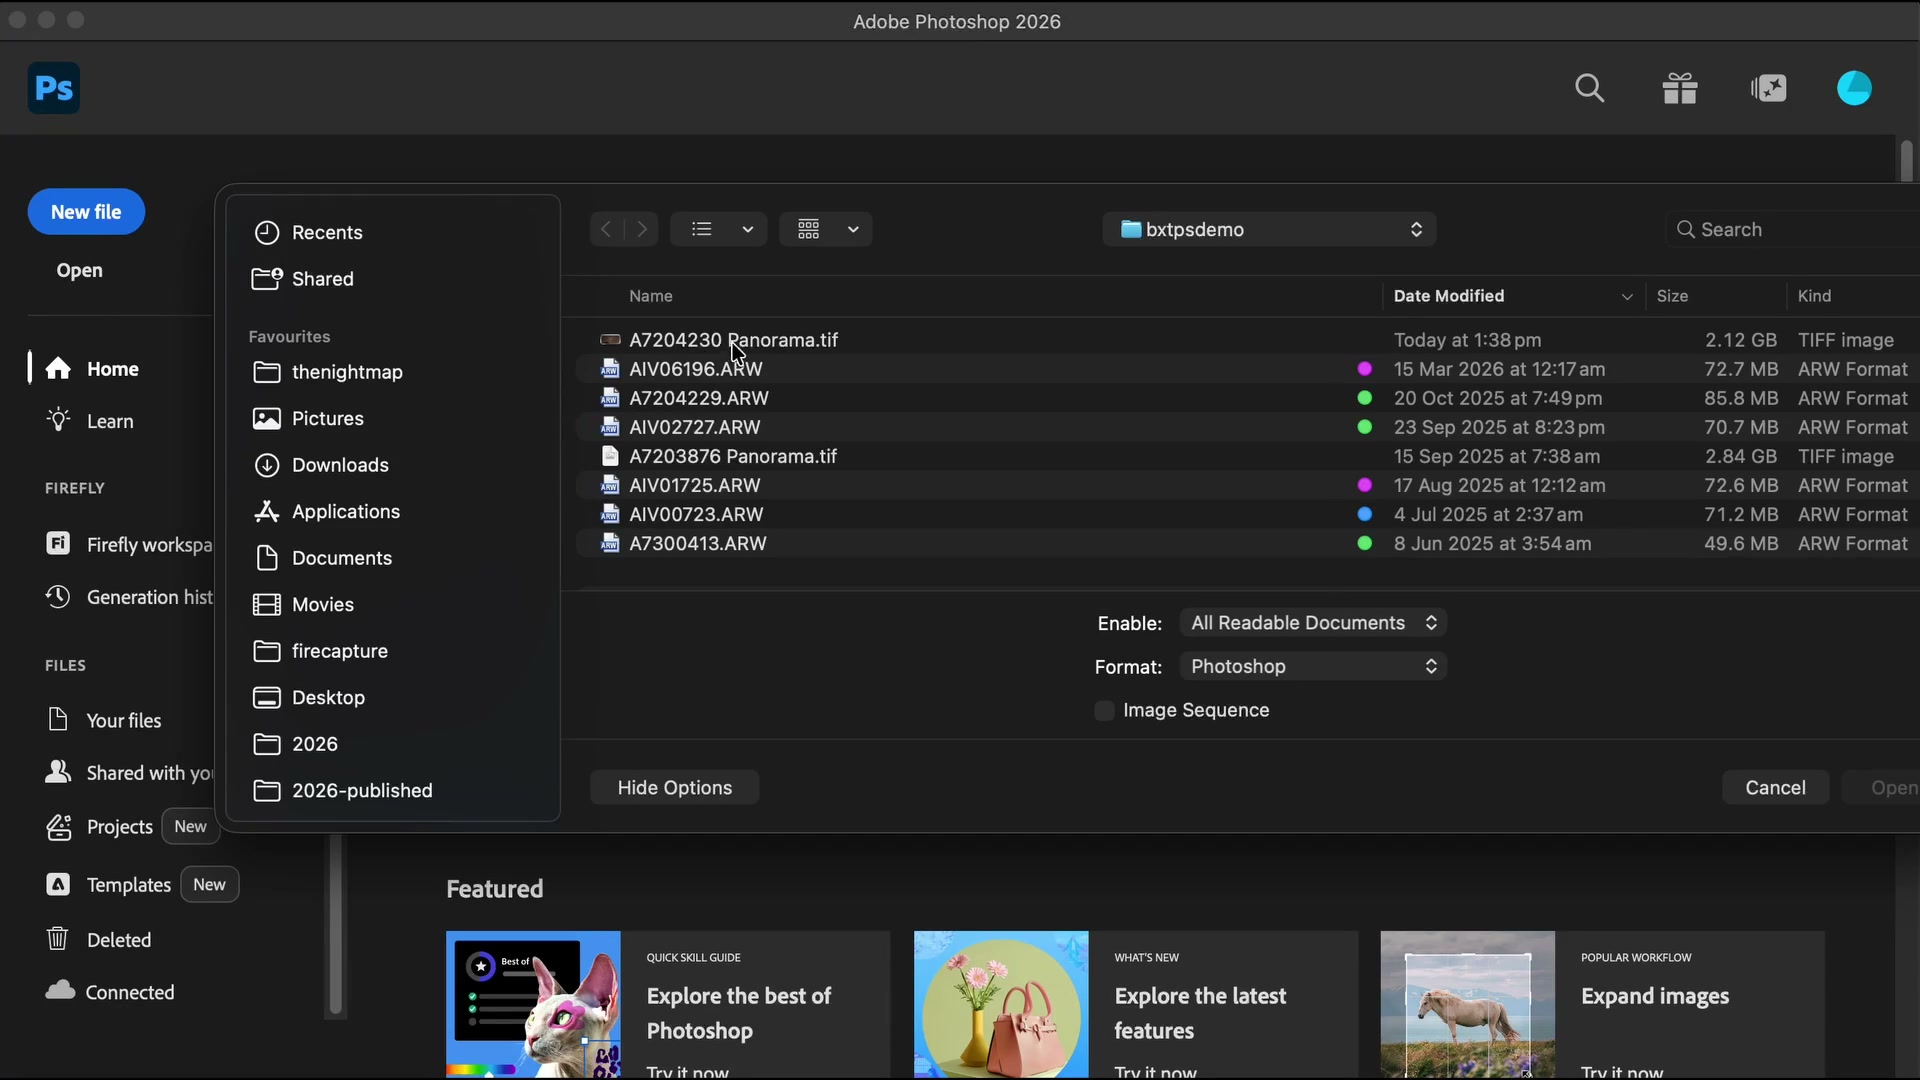Click the New file button
The image size is (1920, 1080).
[86, 212]
